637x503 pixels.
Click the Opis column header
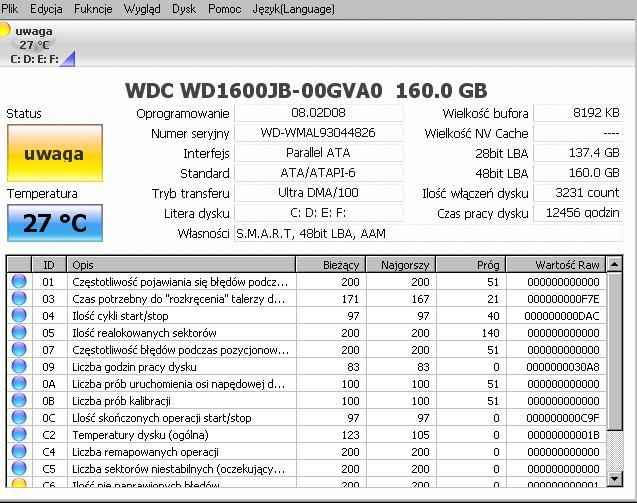pyautogui.click(x=181, y=265)
